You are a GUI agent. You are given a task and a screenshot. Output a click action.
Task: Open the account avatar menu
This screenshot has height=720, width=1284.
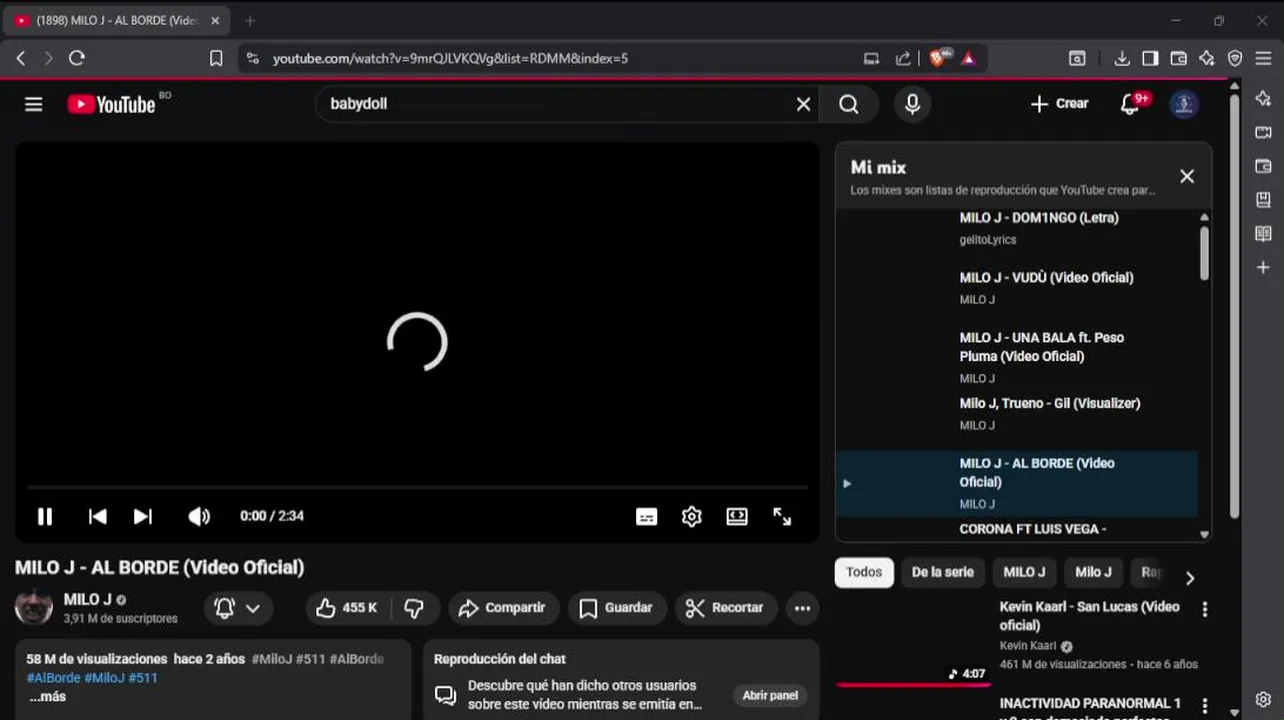point(1184,104)
